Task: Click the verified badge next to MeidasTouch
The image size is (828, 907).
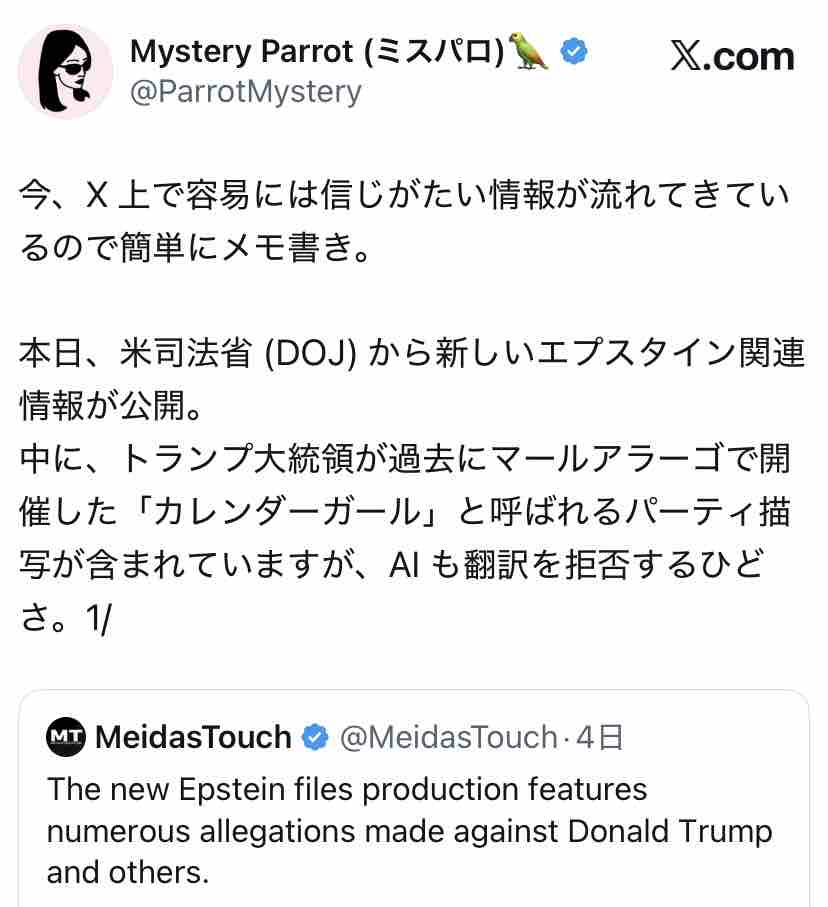Action: coord(315,737)
